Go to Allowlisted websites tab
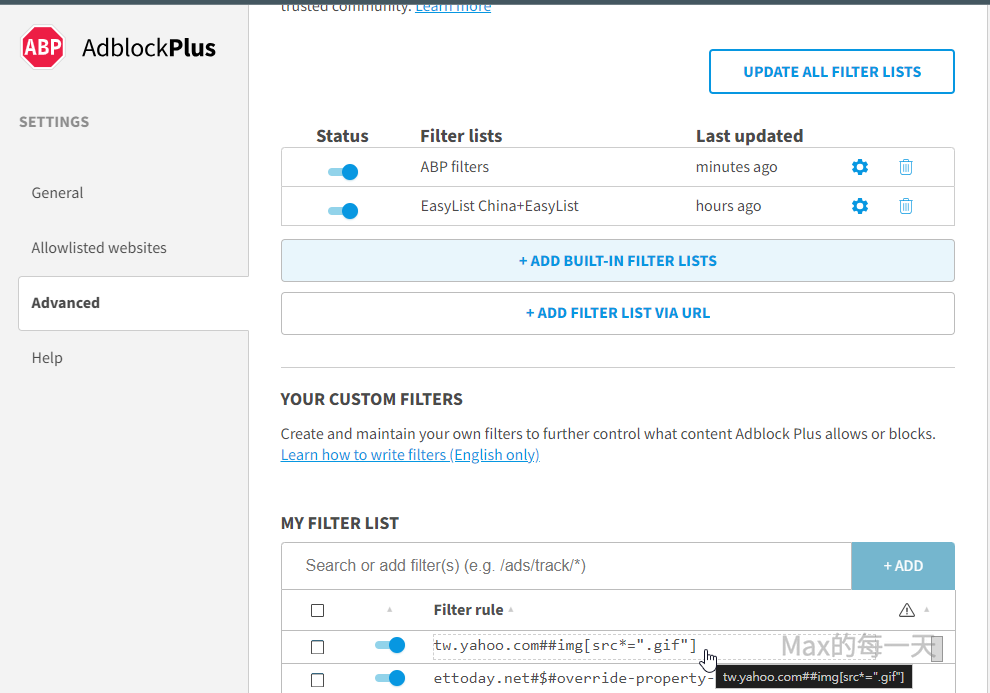Image resolution: width=990 pixels, height=693 pixels. click(x=99, y=248)
